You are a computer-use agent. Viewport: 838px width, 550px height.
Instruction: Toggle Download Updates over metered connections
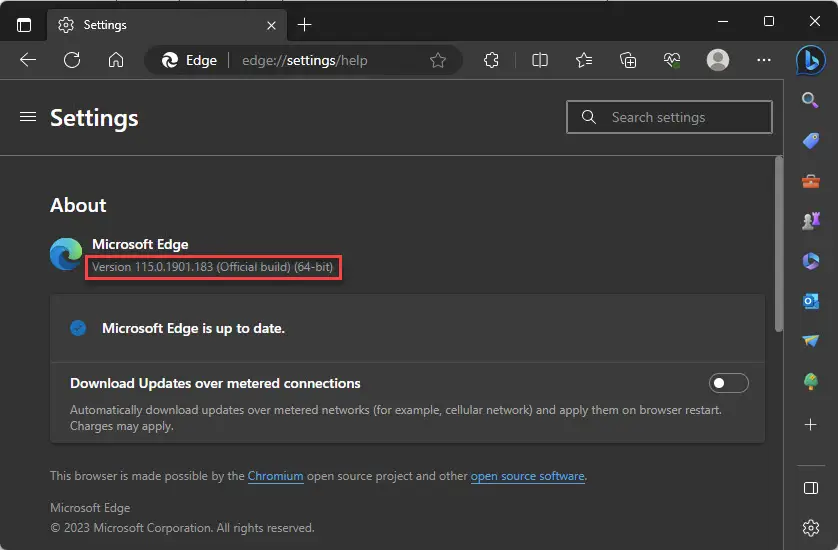coord(728,383)
